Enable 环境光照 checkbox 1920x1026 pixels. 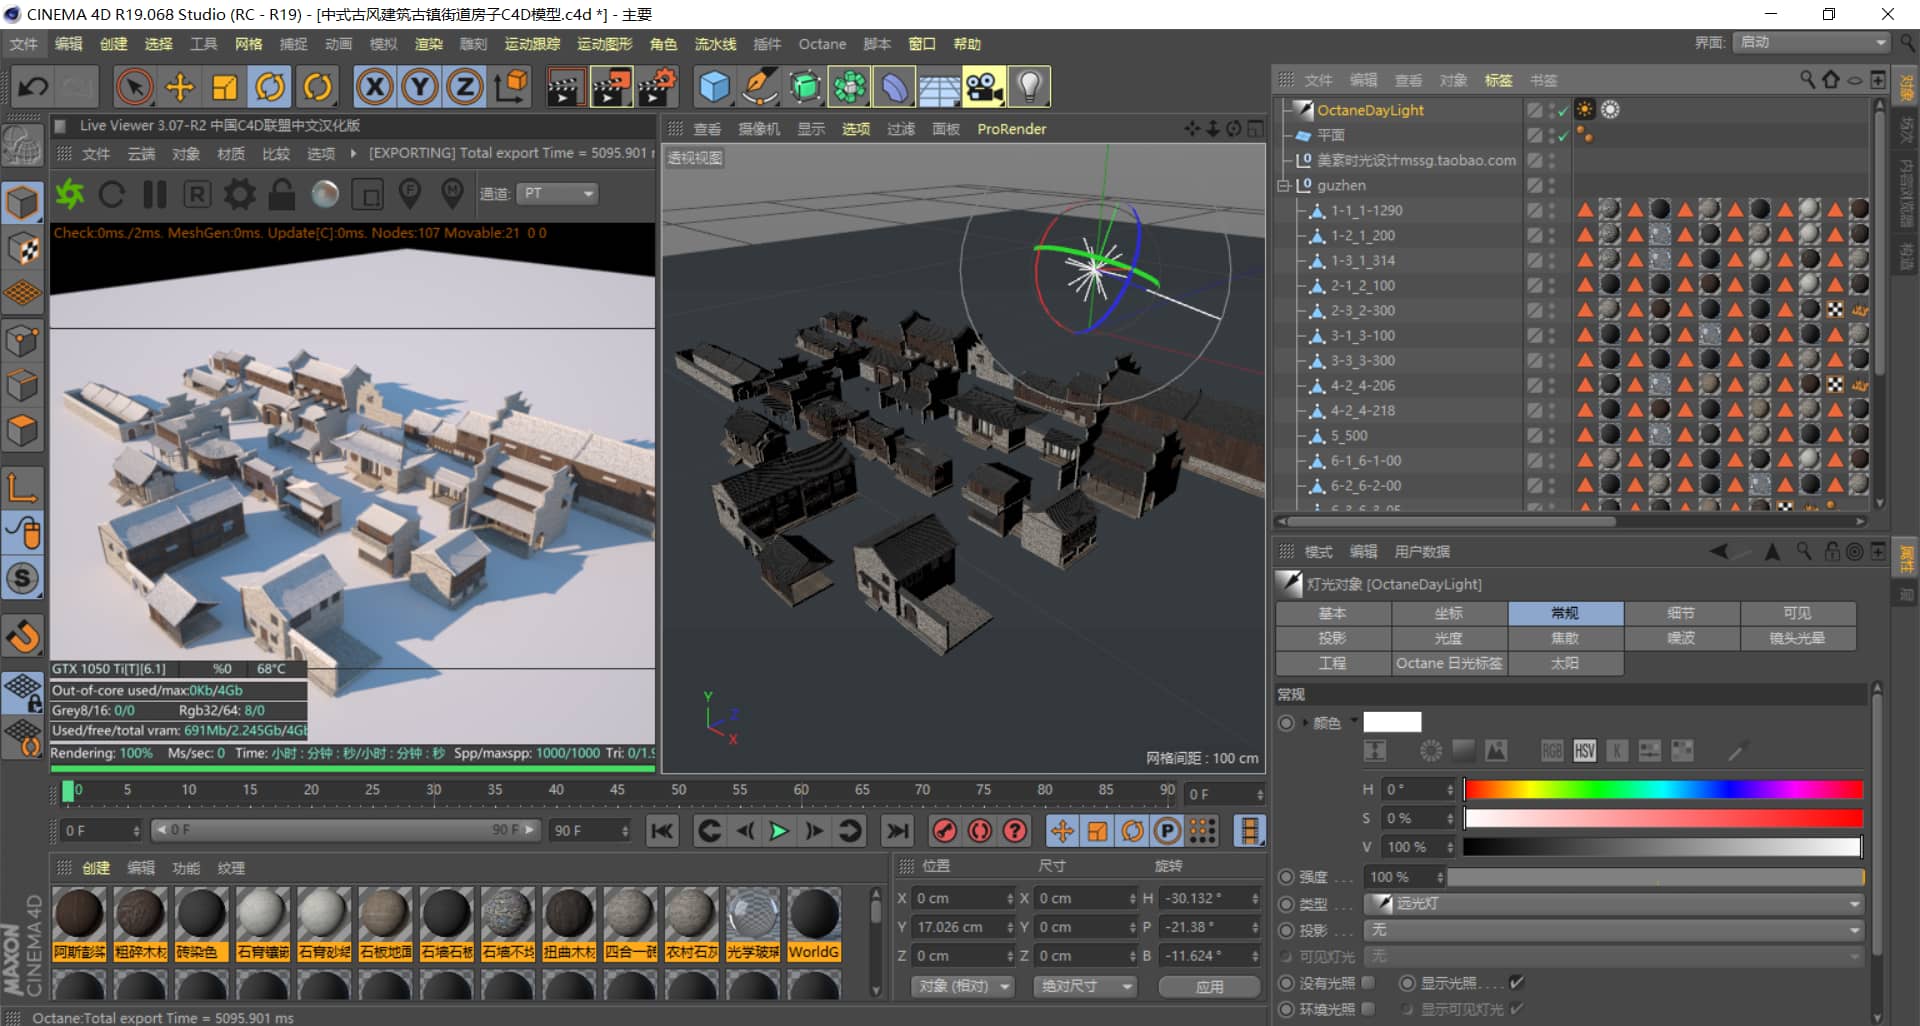tap(1368, 1009)
